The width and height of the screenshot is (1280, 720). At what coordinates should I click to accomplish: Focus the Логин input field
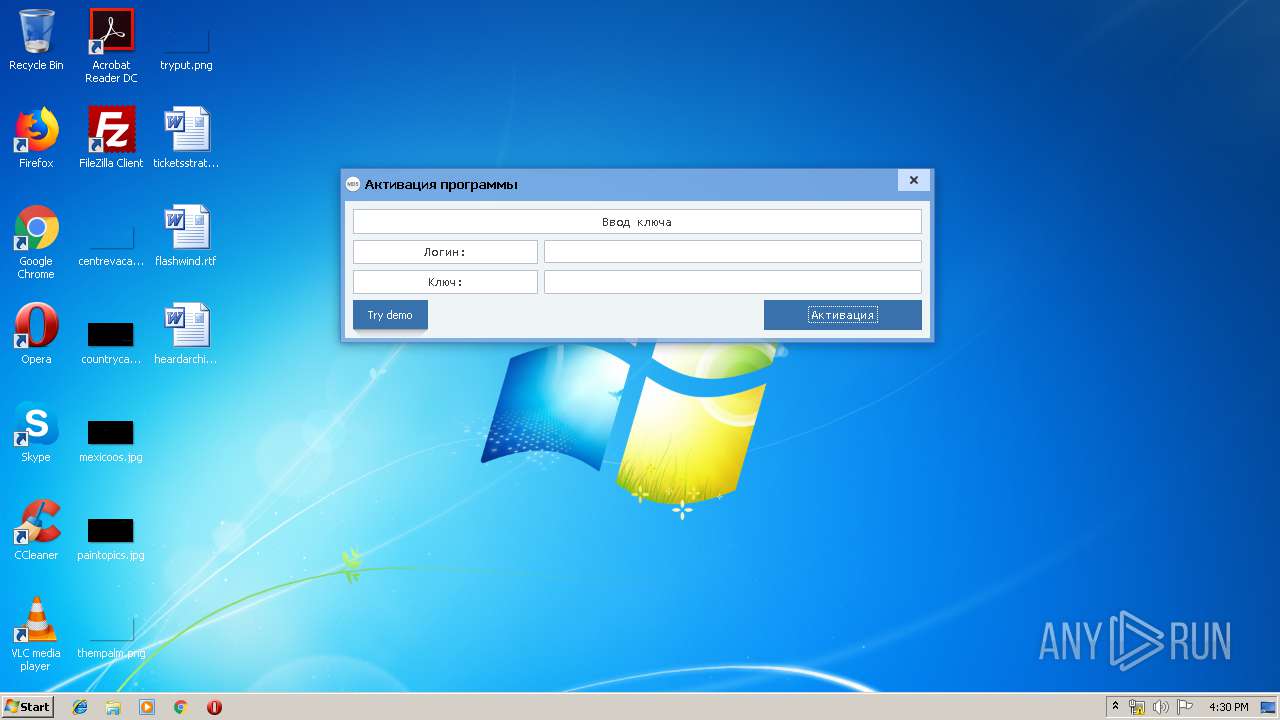click(x=733, y=252)
